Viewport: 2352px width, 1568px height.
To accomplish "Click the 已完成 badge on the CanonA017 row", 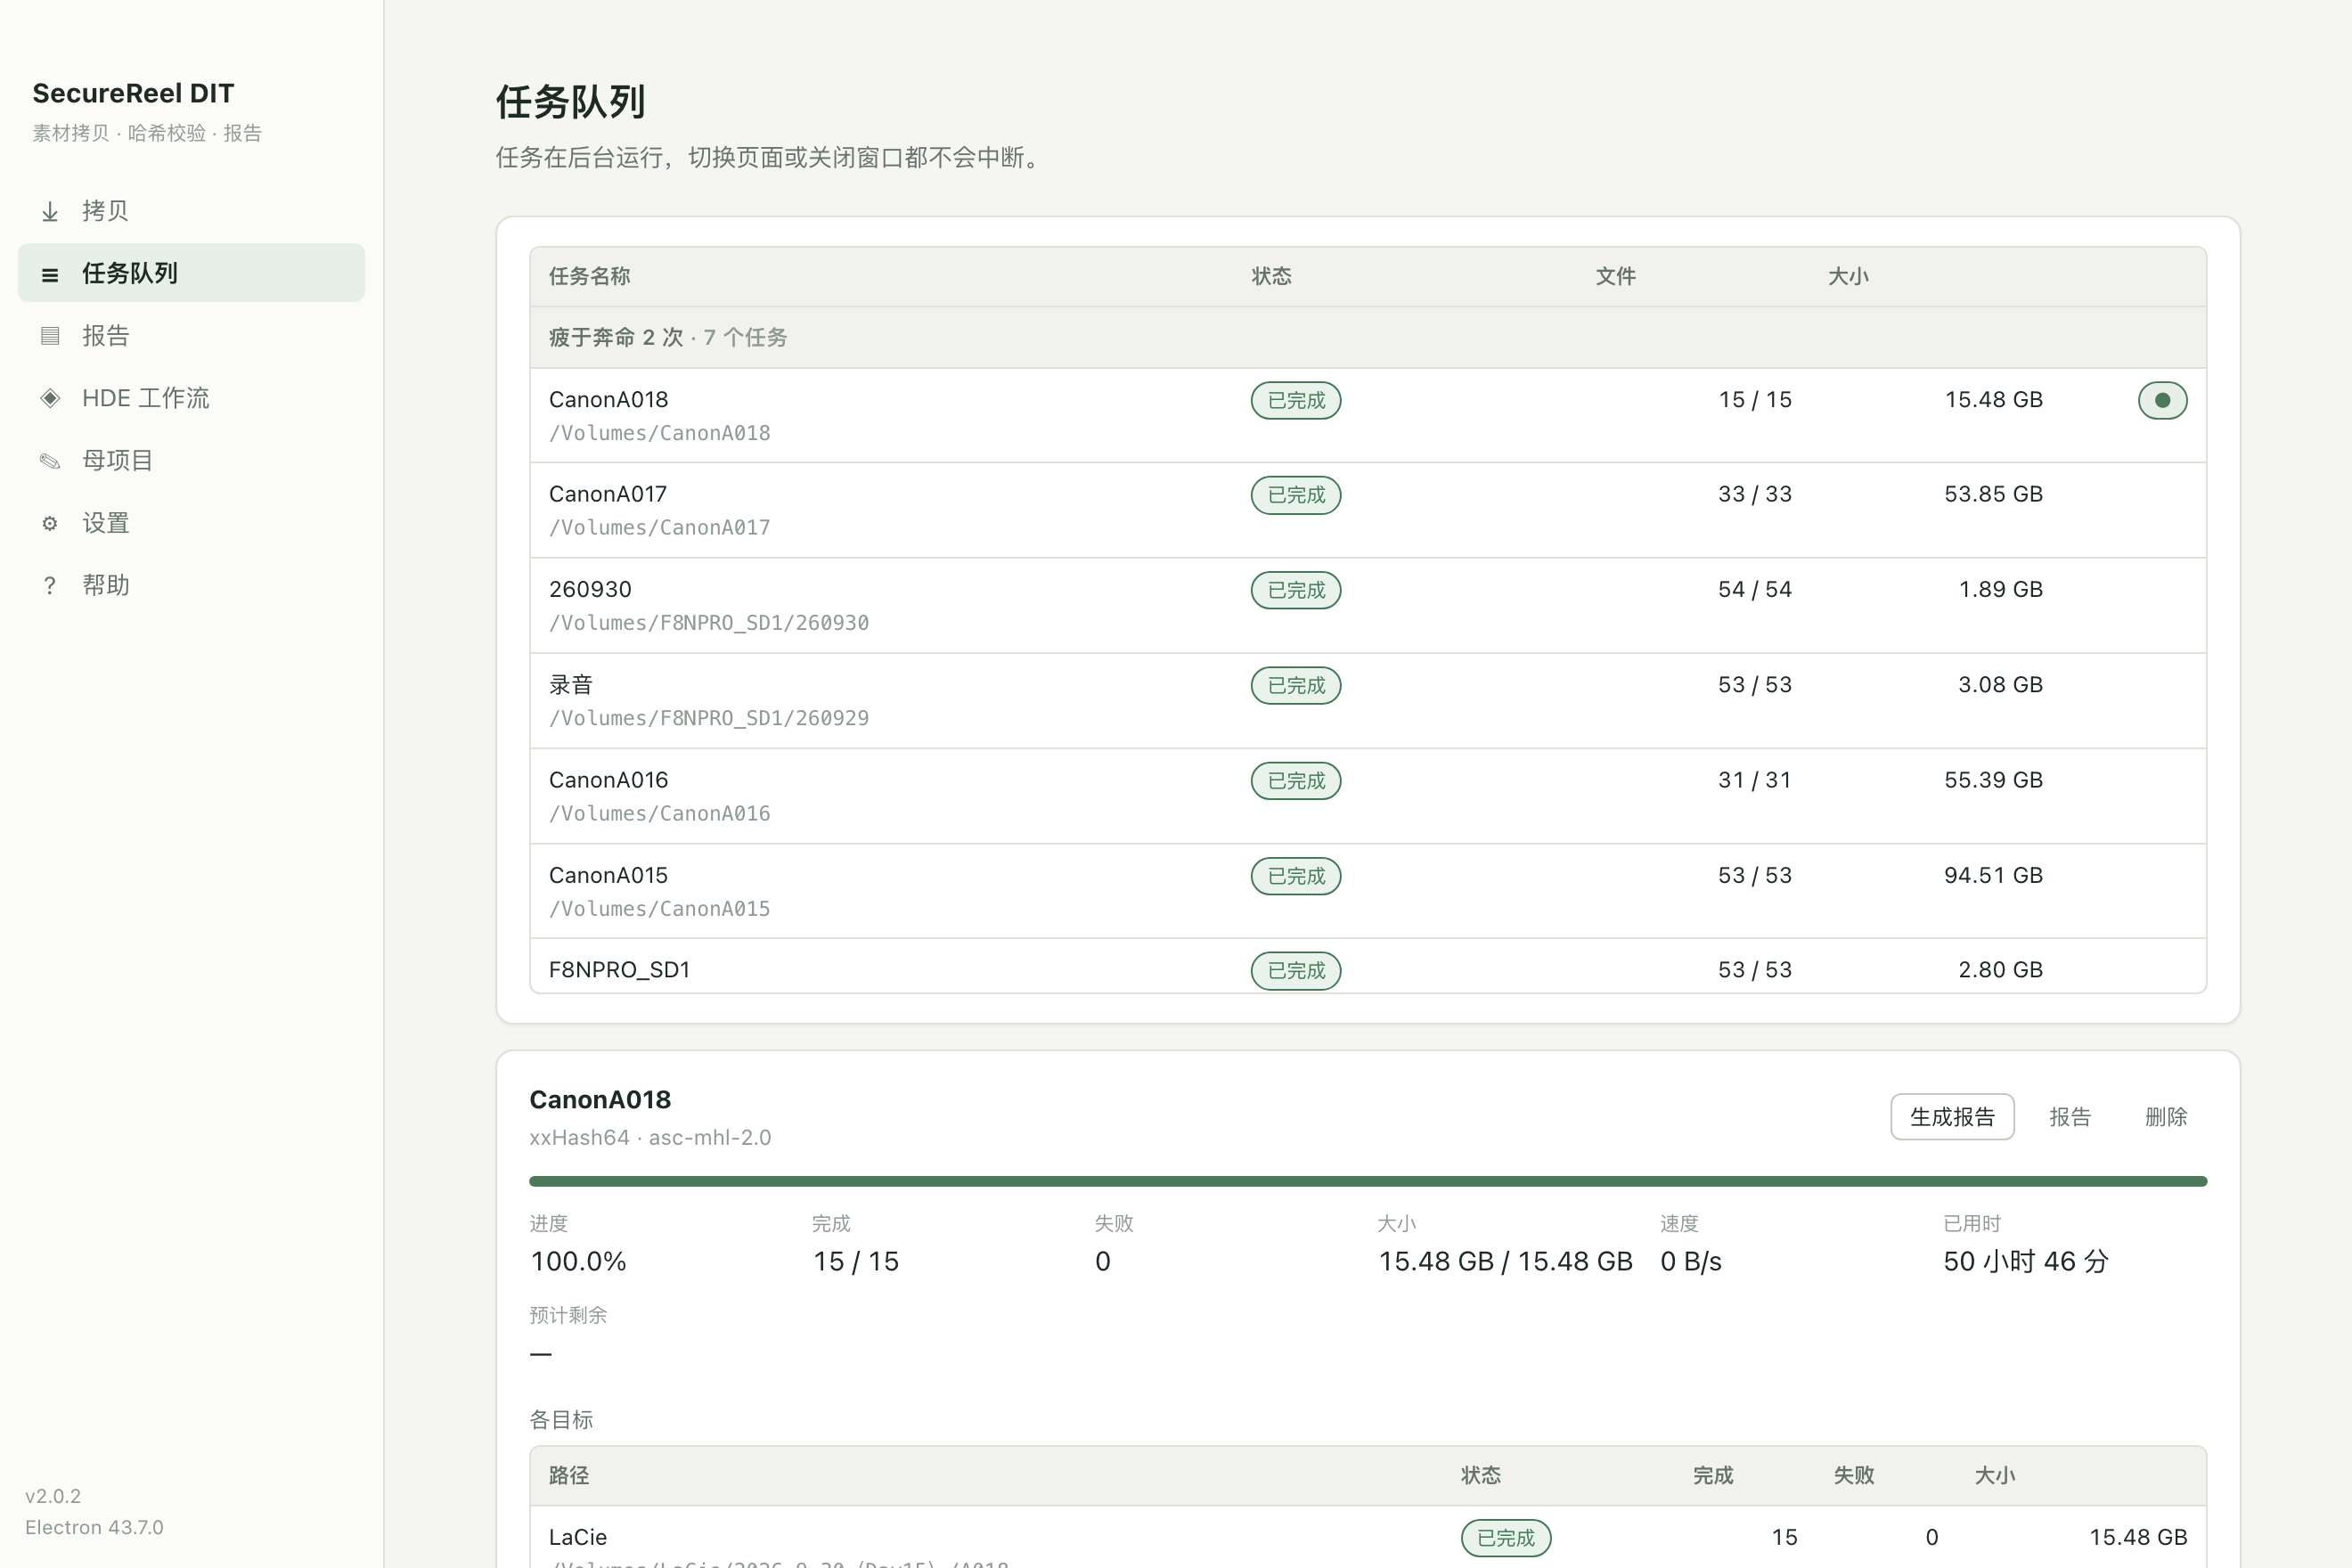I will (1295, 495).
